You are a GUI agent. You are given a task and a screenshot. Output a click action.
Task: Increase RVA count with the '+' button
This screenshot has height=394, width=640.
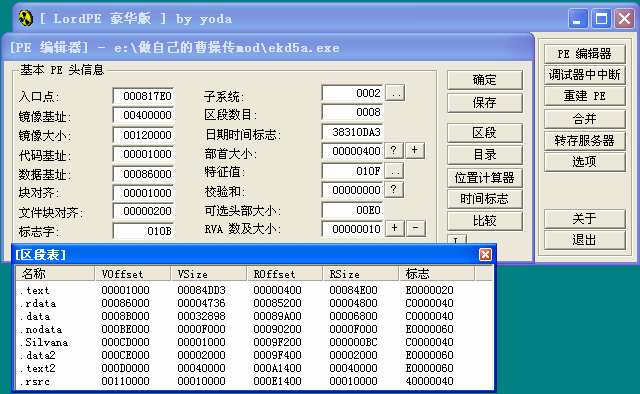tap(395, 228)
